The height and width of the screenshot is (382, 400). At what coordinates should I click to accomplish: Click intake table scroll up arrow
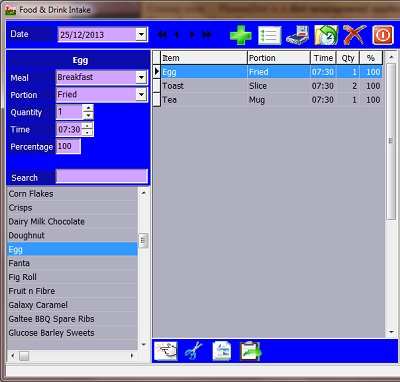tap(391, 57)
